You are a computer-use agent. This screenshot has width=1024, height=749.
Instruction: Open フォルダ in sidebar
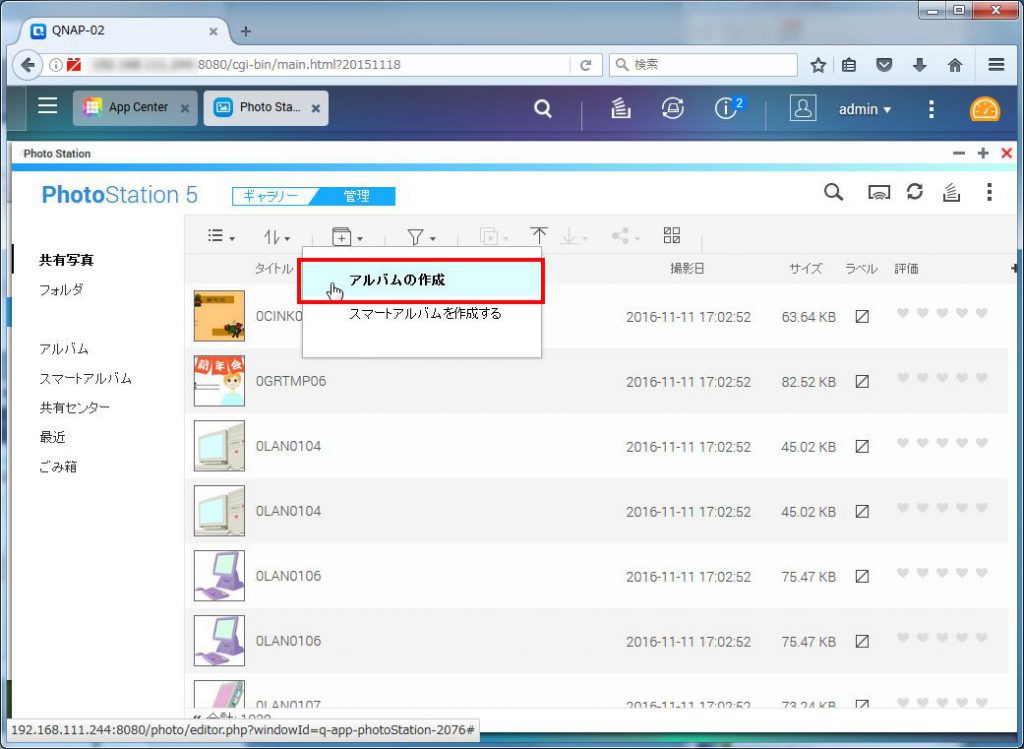[61, 289]
